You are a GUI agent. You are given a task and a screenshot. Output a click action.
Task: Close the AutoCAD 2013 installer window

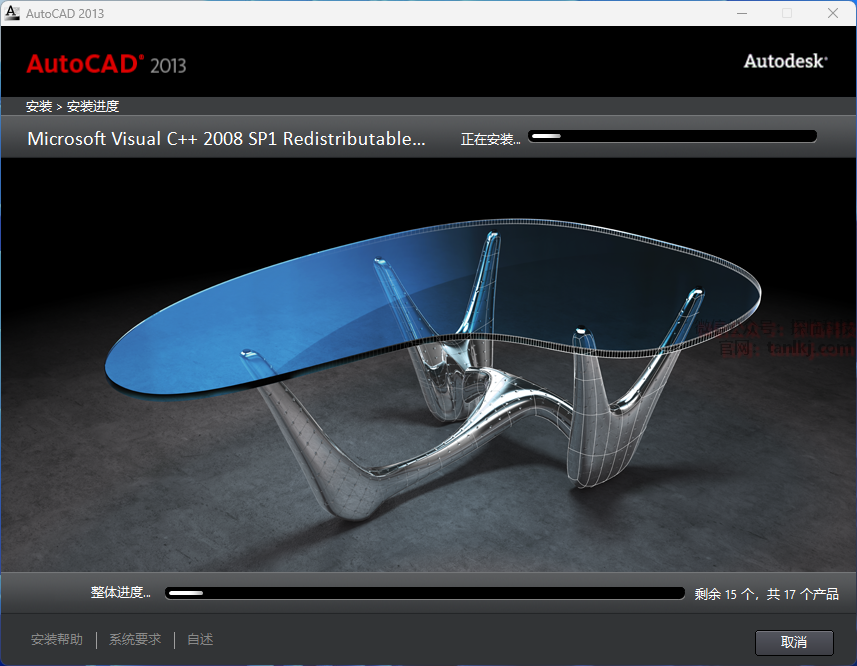[832, 13]
